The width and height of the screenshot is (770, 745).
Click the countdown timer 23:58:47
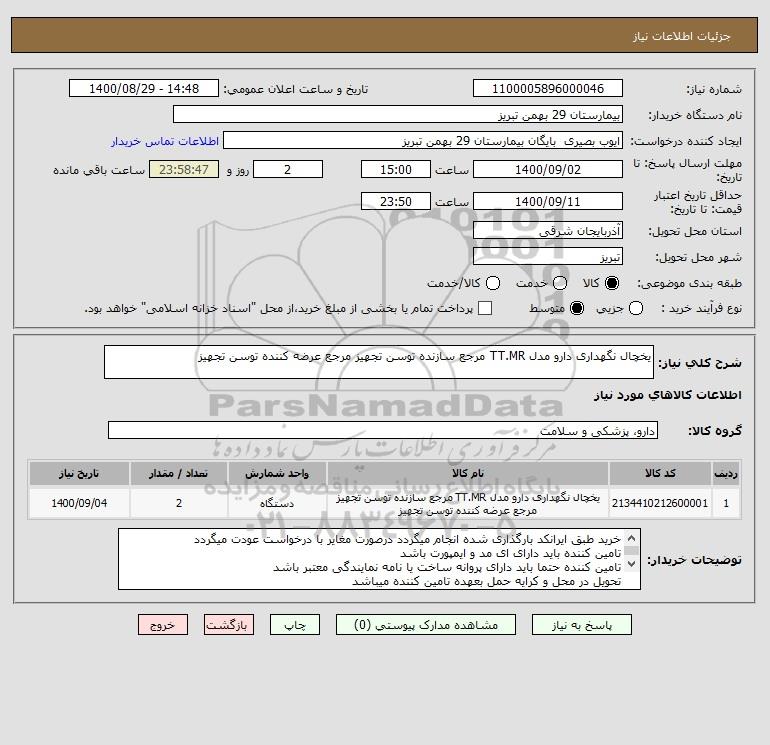pos(184,169)
